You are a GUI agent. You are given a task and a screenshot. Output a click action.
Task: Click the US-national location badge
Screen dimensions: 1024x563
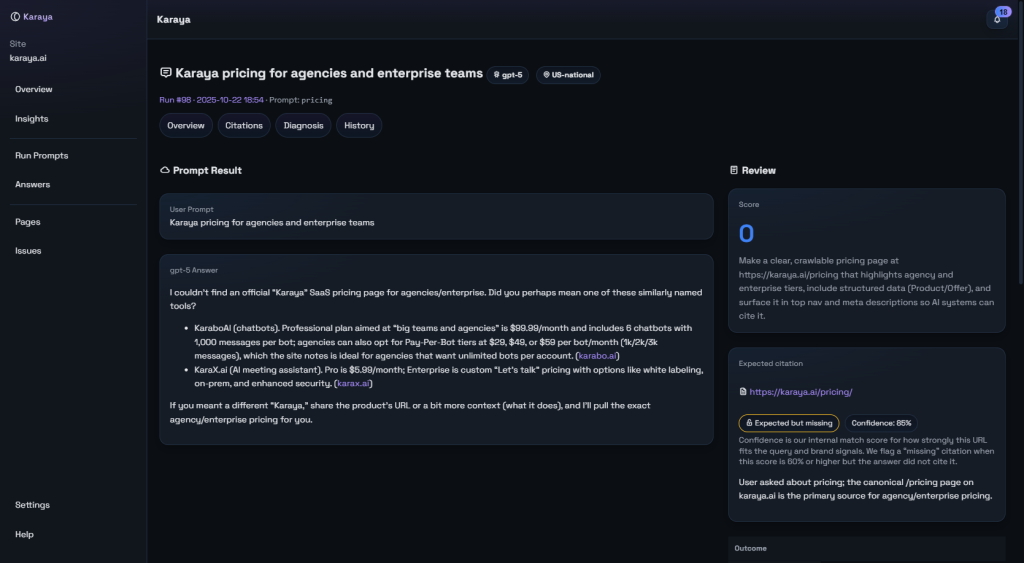(x=568, y=75)
